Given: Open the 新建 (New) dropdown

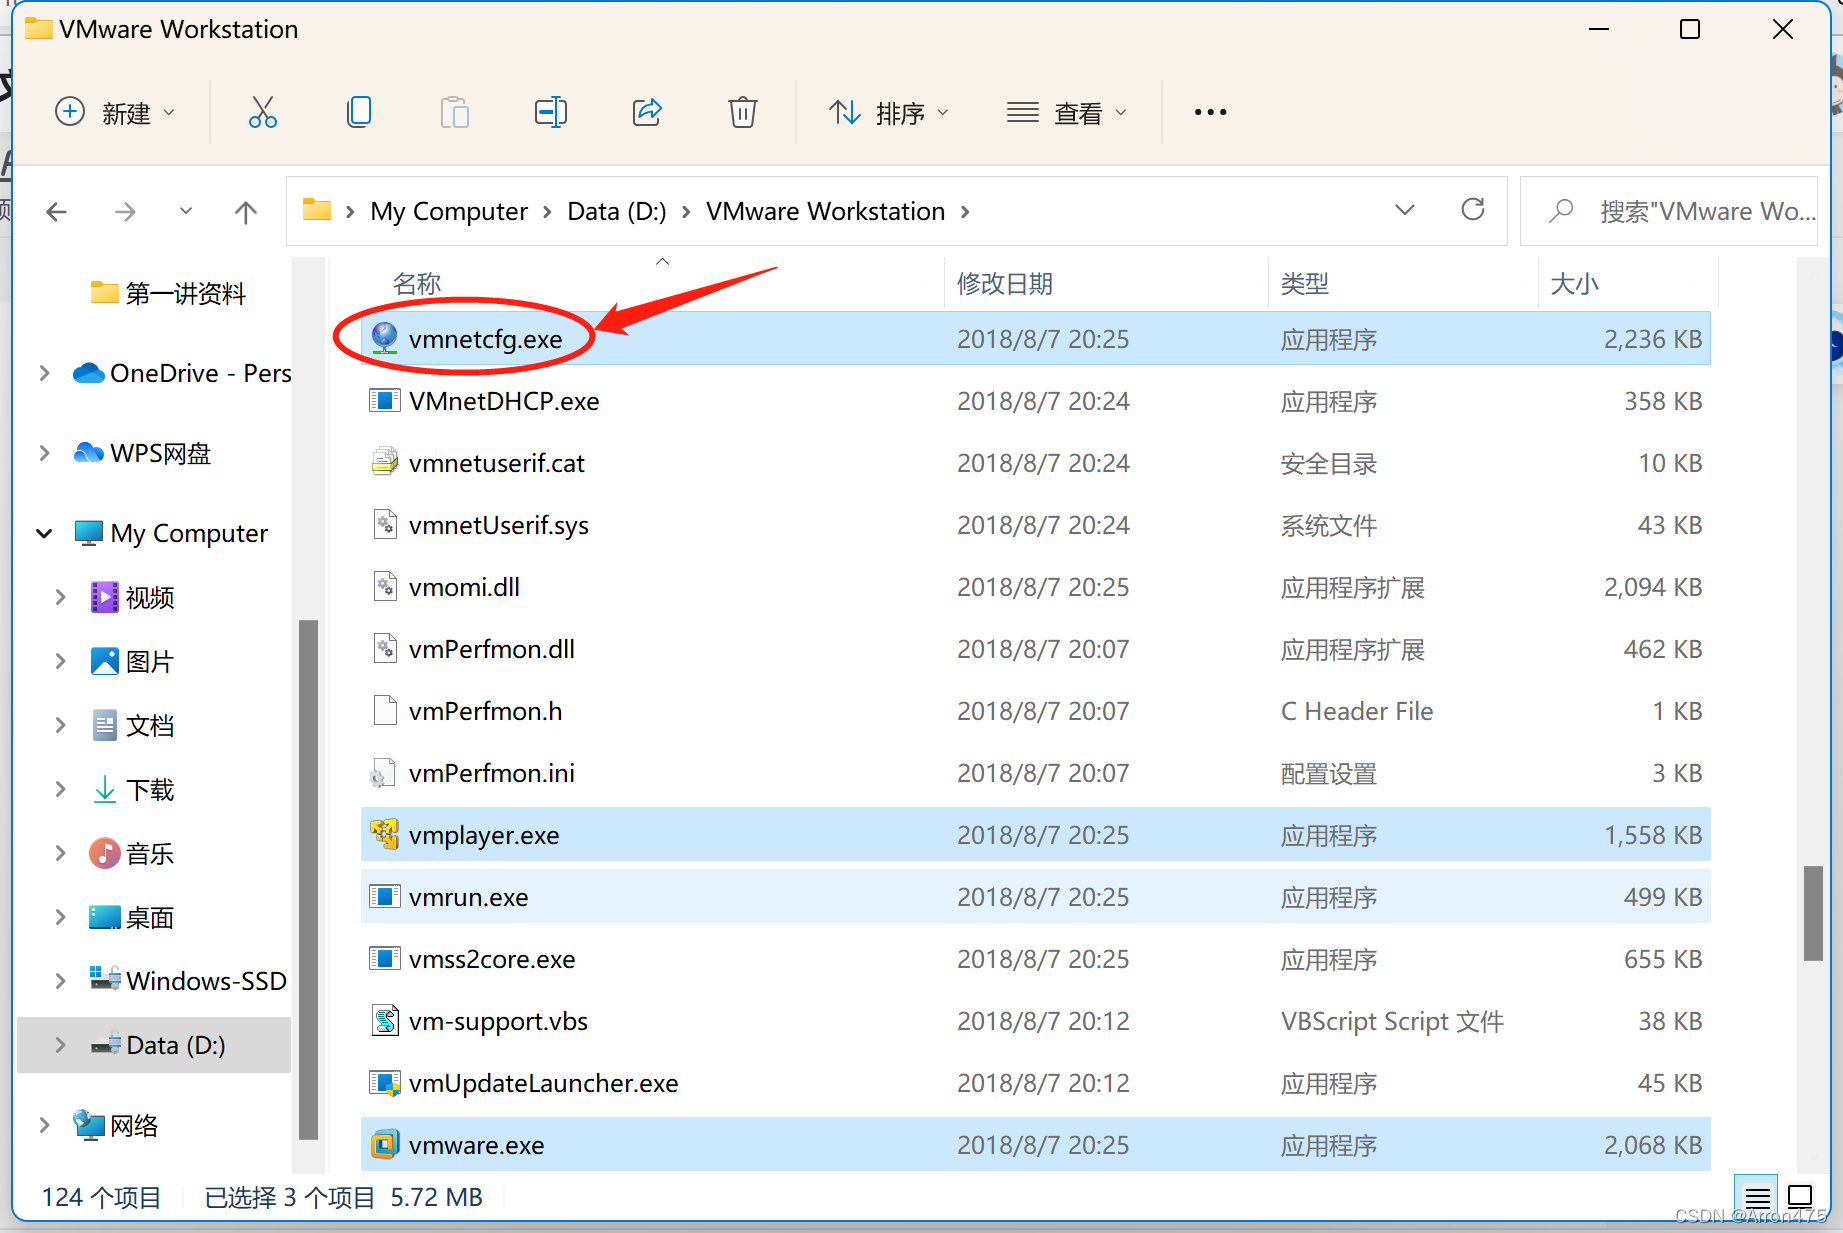Looking at the screenshot, I should 115,112.
